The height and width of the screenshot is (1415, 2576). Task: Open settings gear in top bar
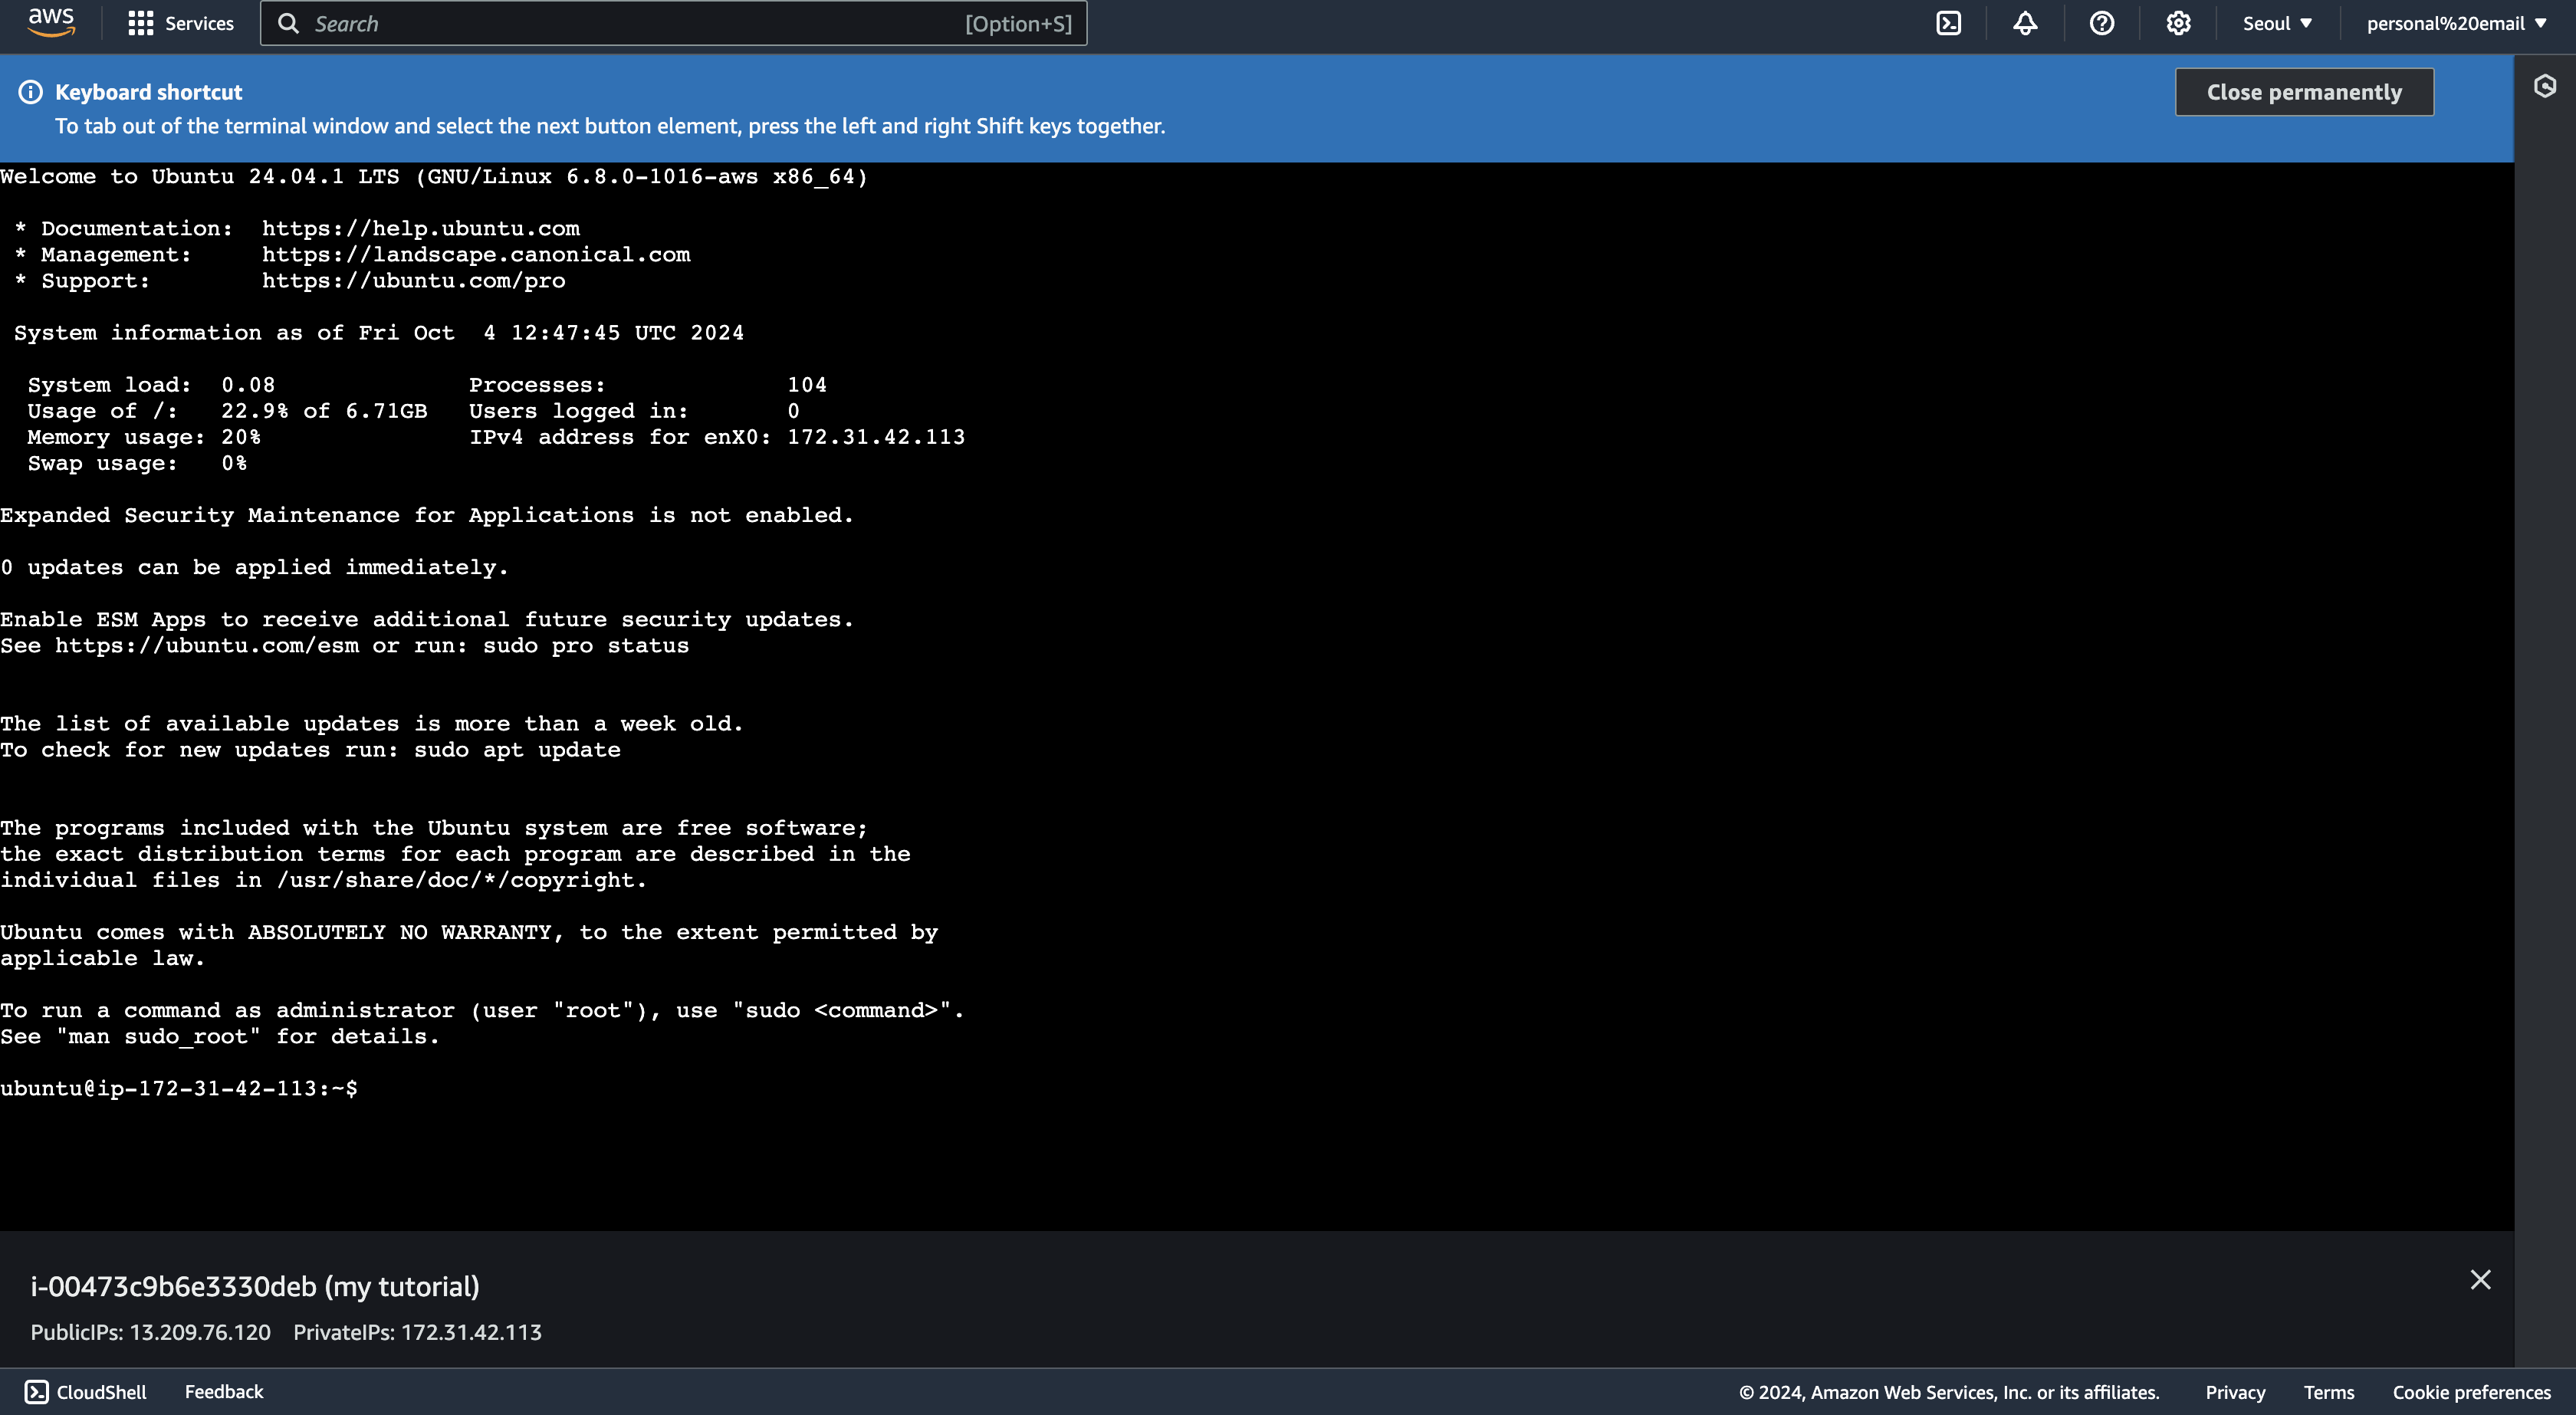(2178, 23)
